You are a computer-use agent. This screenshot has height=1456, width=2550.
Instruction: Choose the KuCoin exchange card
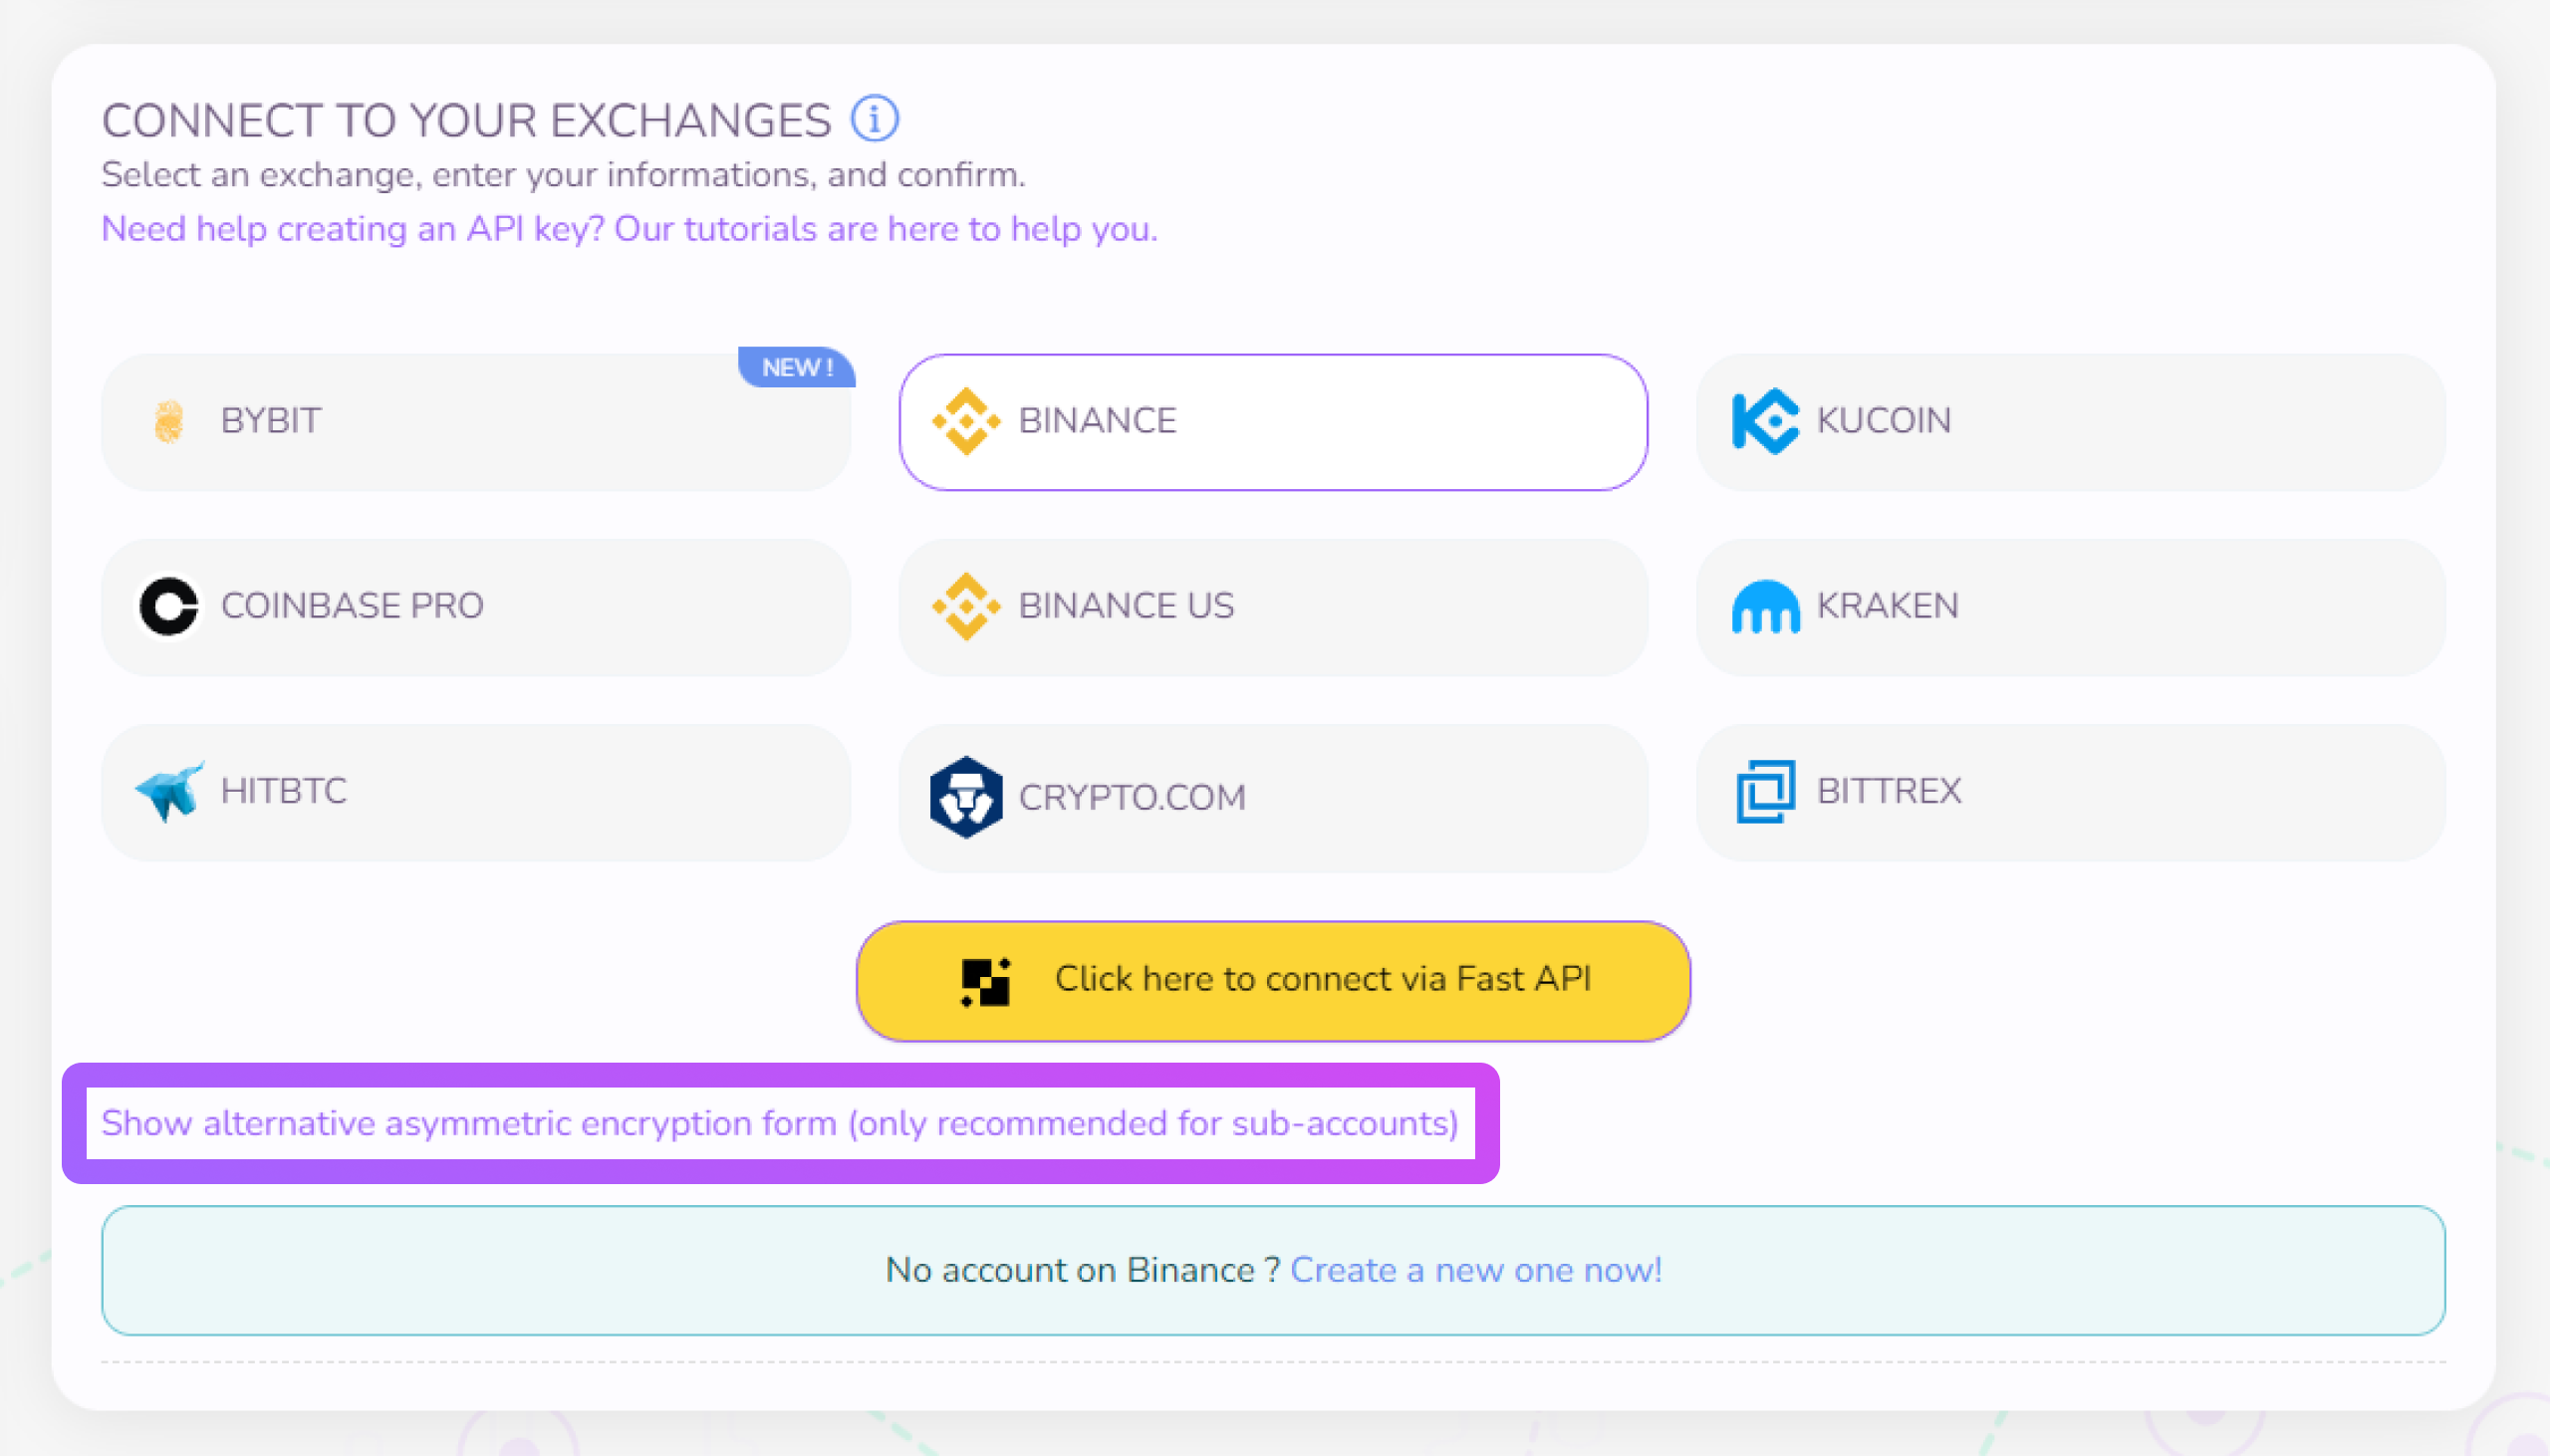point(2070,421)
